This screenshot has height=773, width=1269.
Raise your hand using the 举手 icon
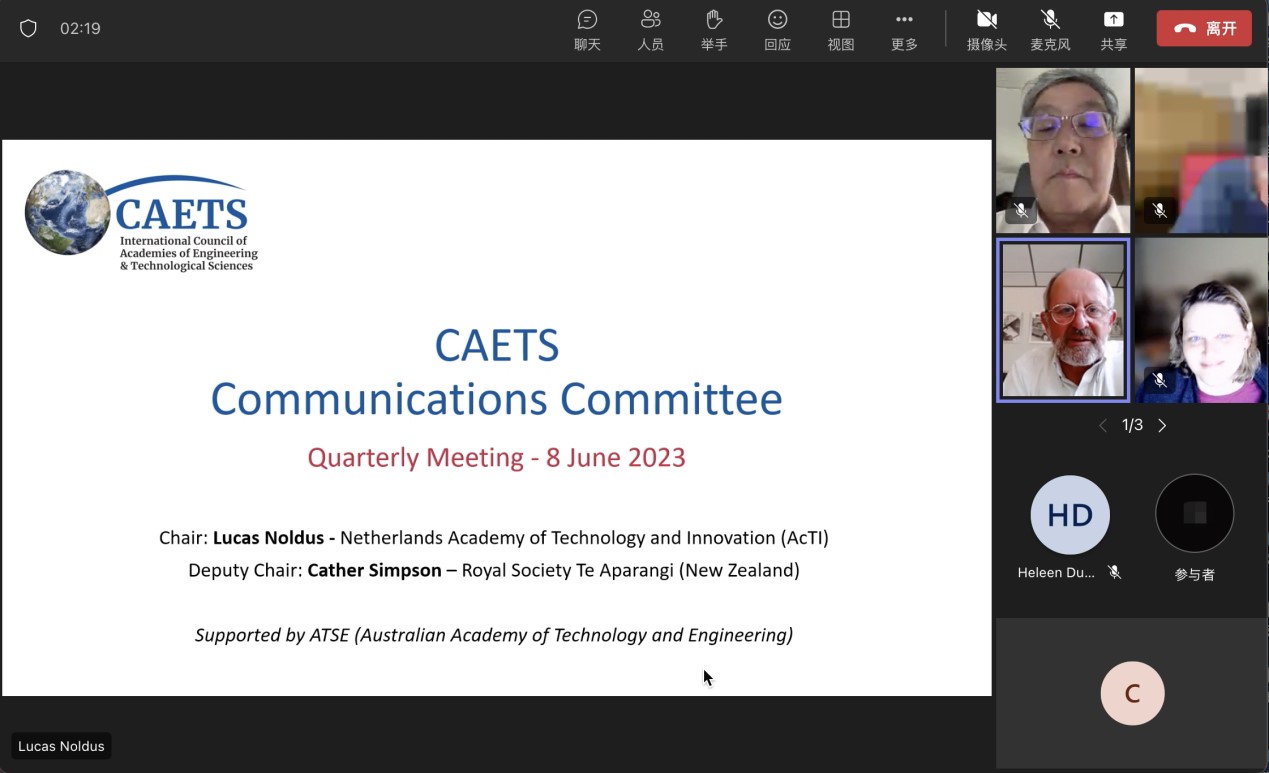tap(714, 28)
